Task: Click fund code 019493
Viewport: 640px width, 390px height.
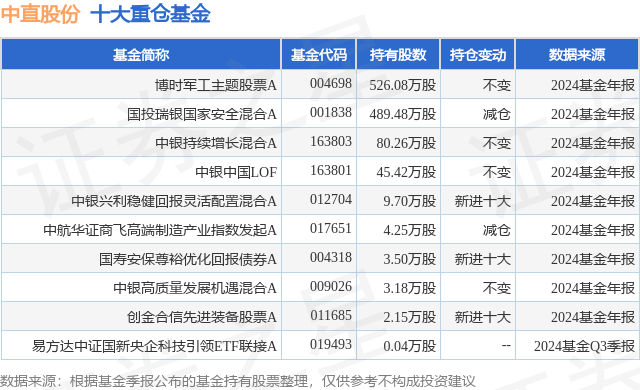Action: pyautogui.click(x=331, y=344)
